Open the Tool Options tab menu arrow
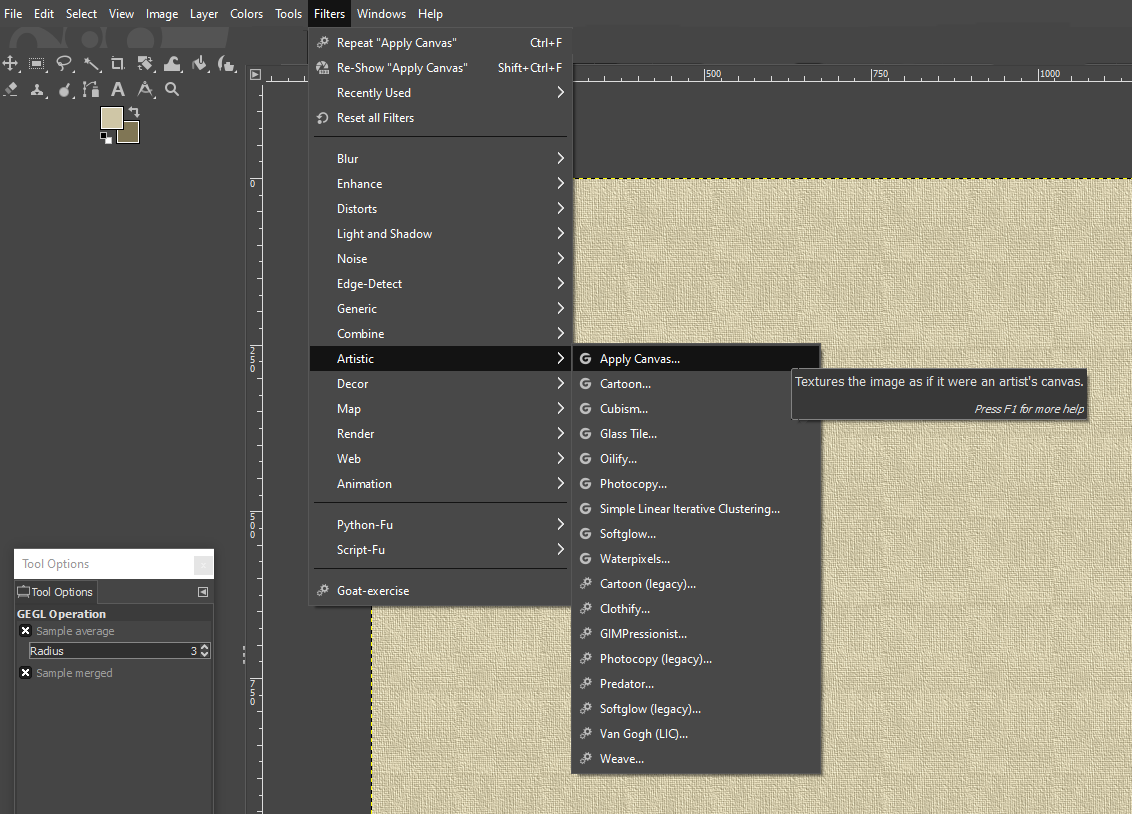 (203, 592)
